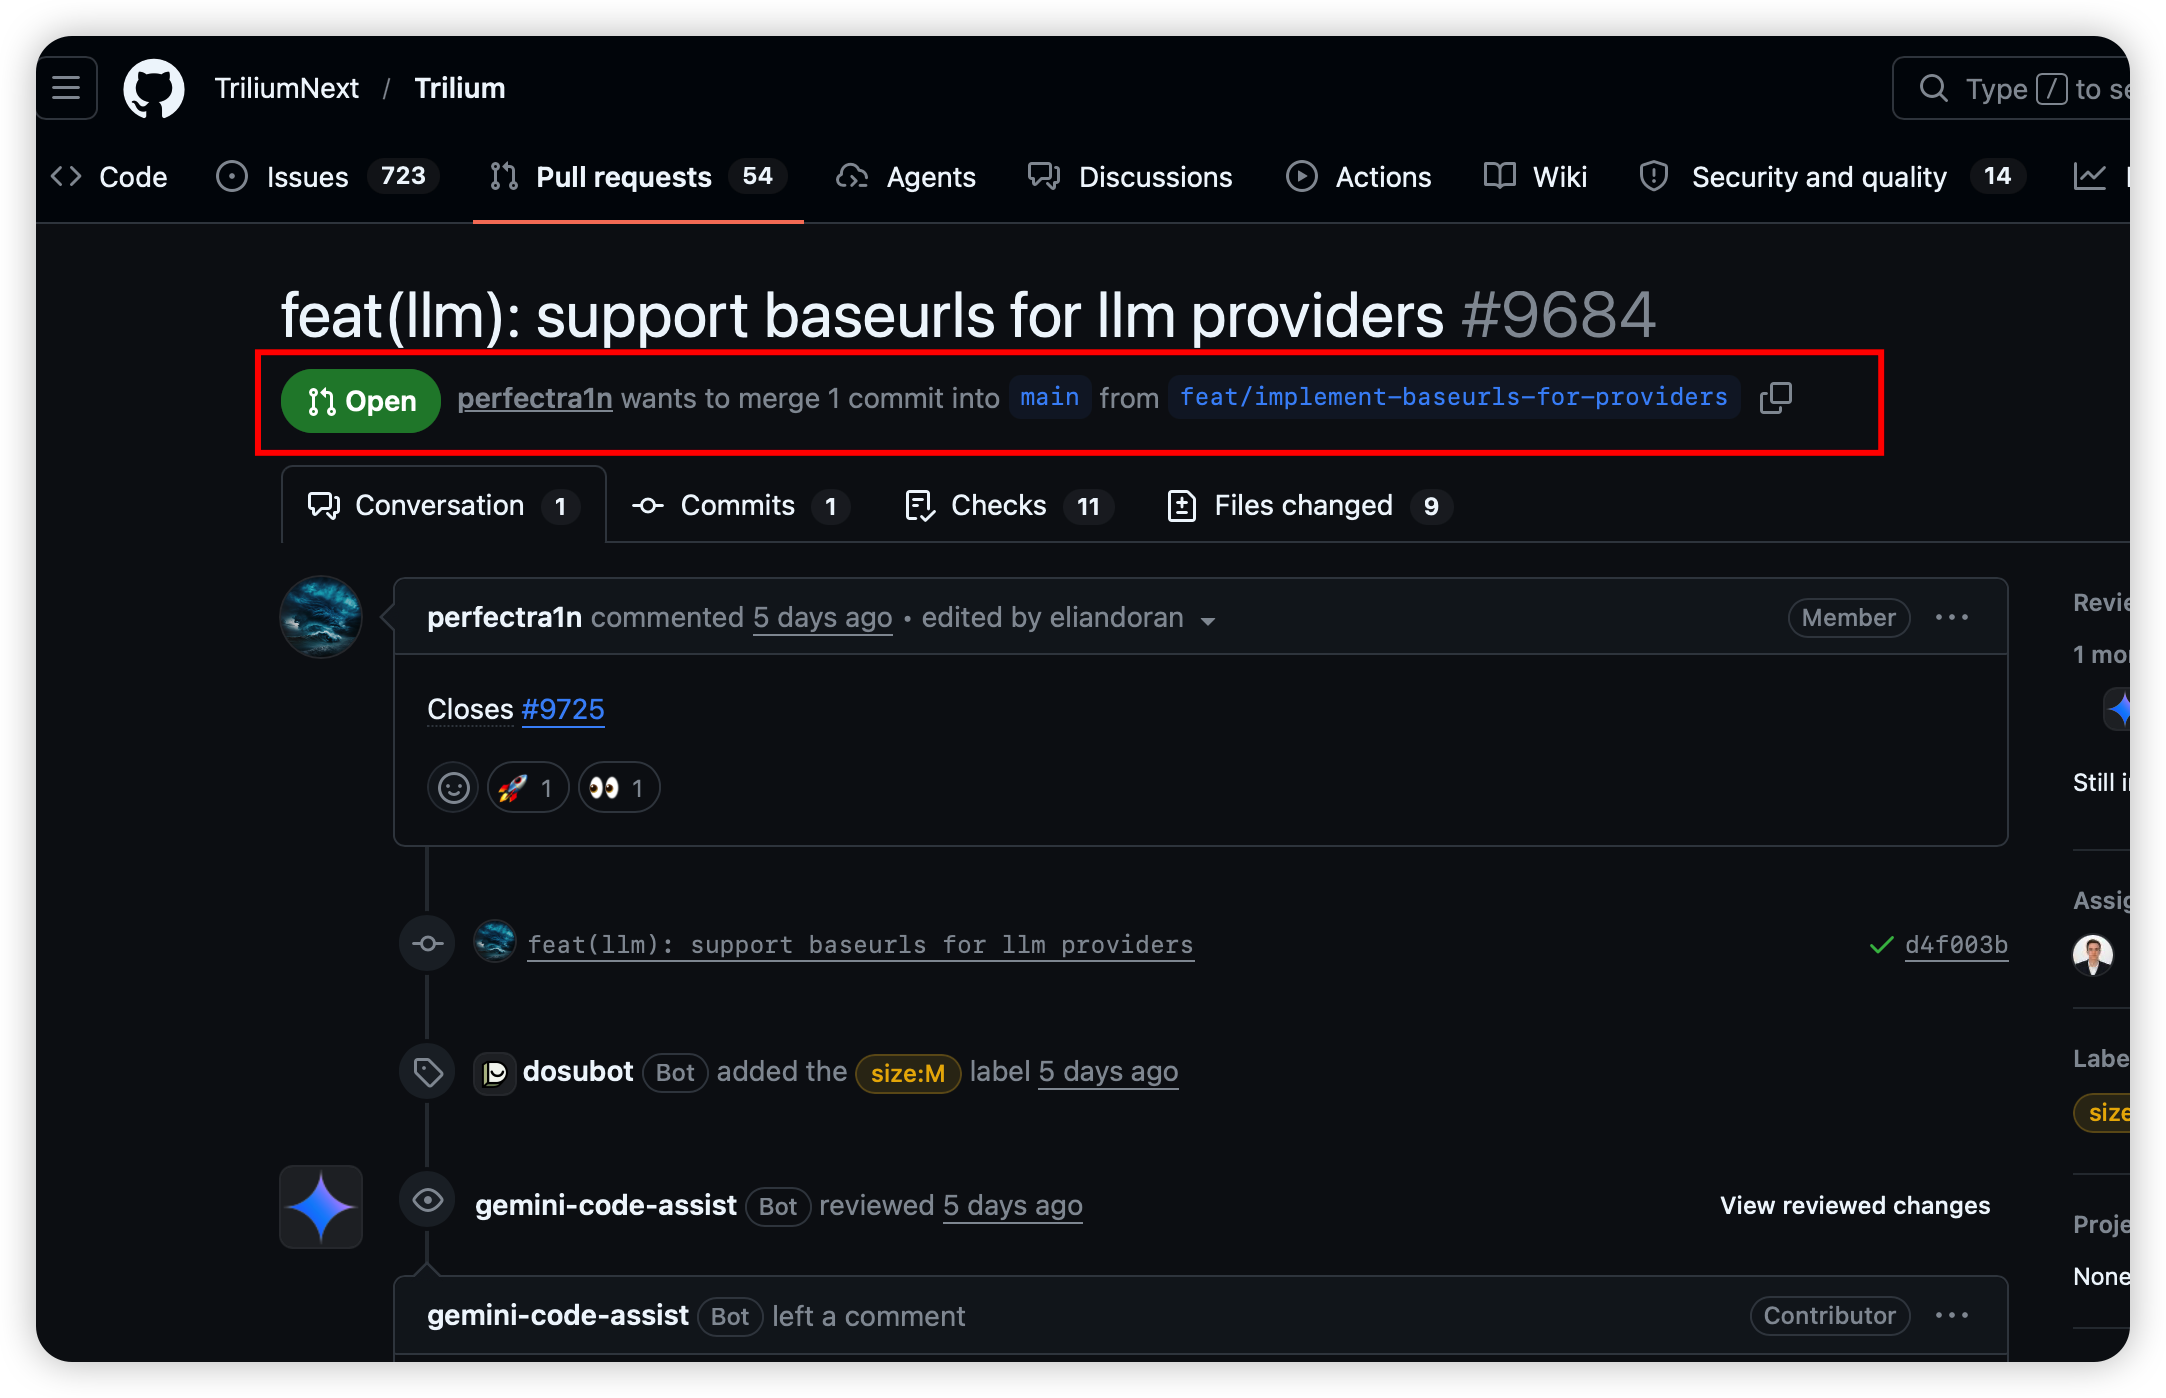Click the small commit author avatar
This screenshot has width=2166, height=1398.
494,942
